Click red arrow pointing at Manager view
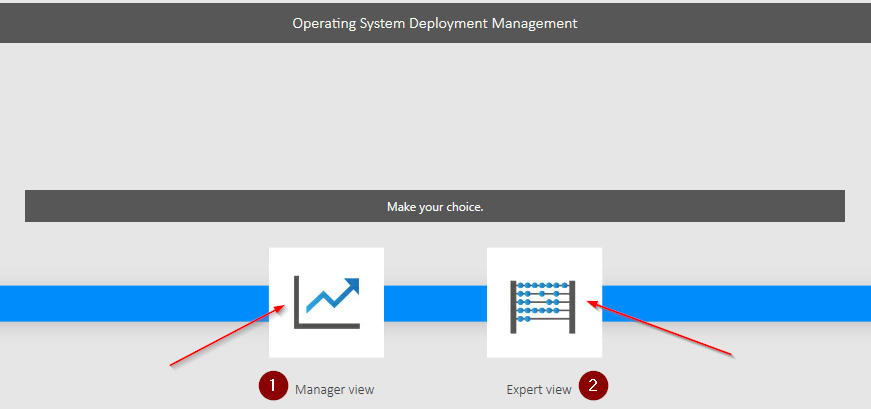Screen dimensions: 871x409 coord(225,340)
